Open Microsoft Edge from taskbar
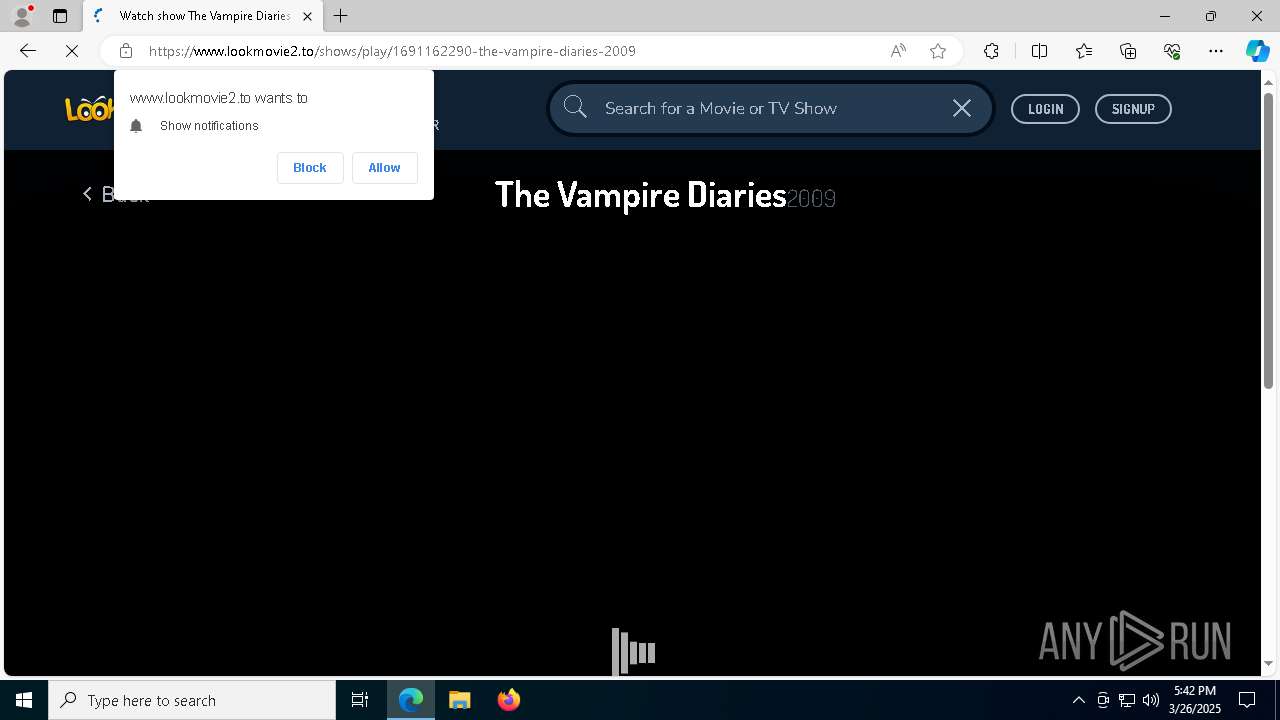Image resolution: width=1280 pixels, height=720 pixels. click(x=411, y=700)
